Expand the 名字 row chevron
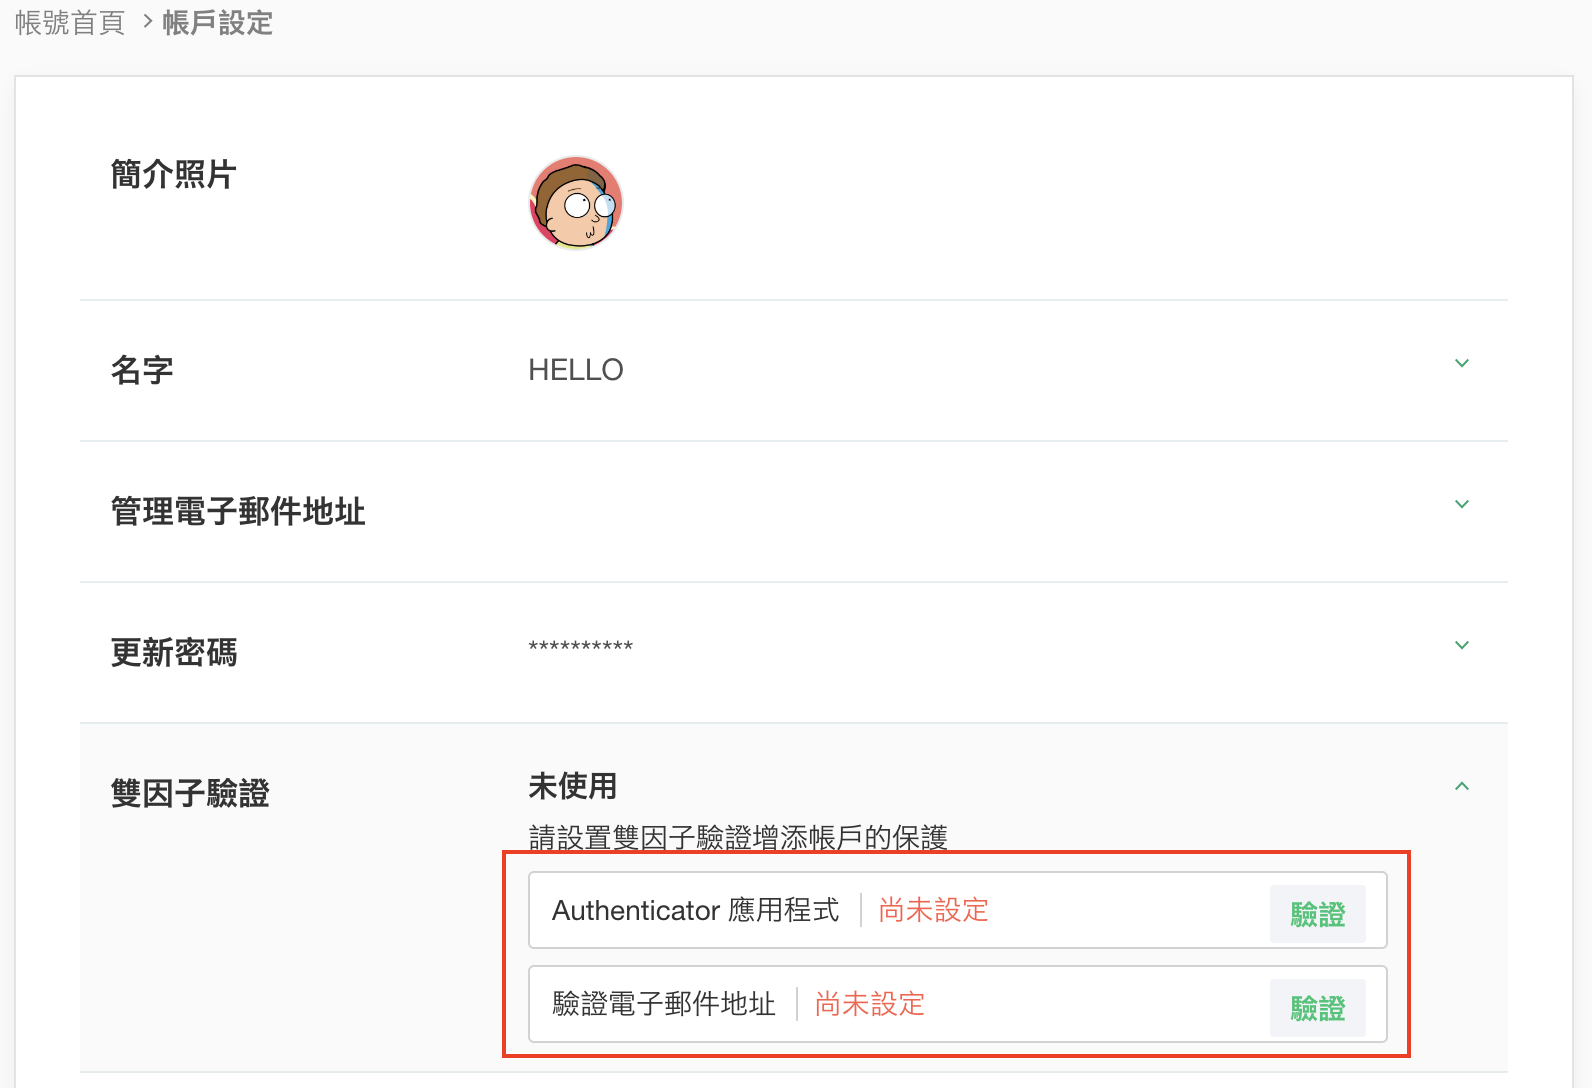1592x1088 pixels. tap(1462, 364)
